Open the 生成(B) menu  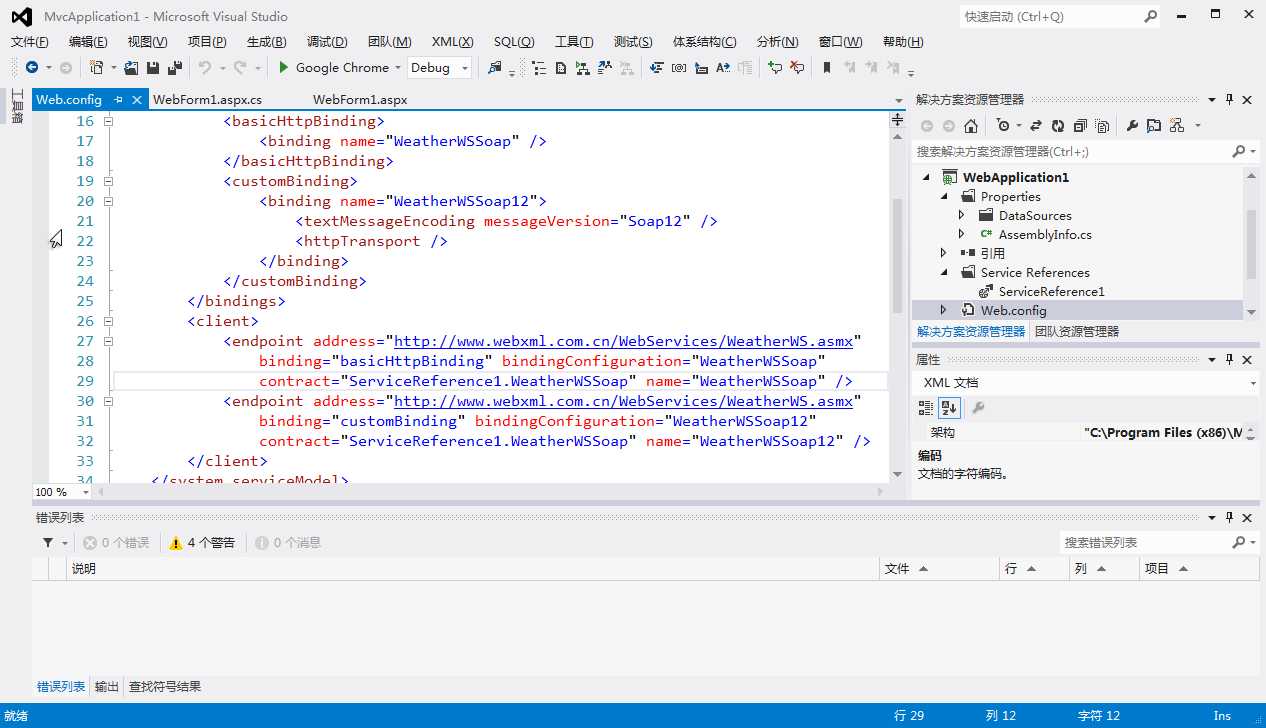tap(266, 41)
